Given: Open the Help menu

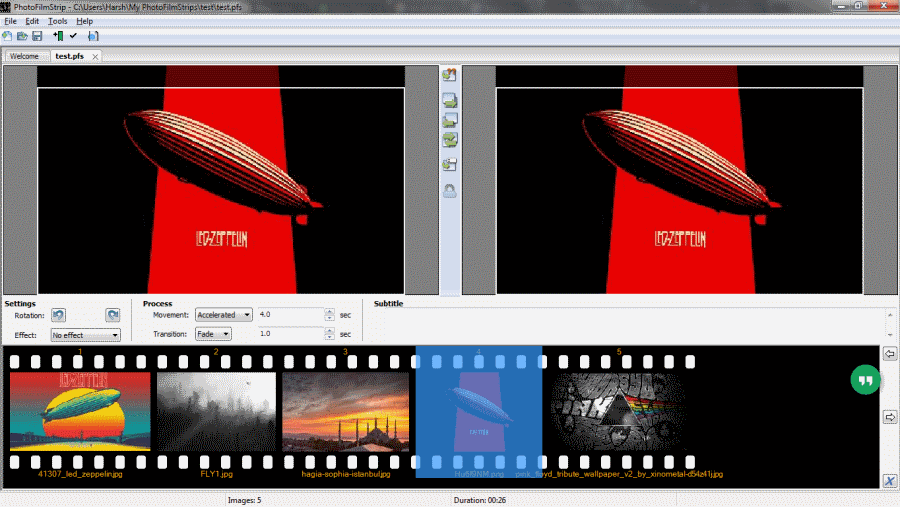Looking at the screenshot, I should [84, 21].
